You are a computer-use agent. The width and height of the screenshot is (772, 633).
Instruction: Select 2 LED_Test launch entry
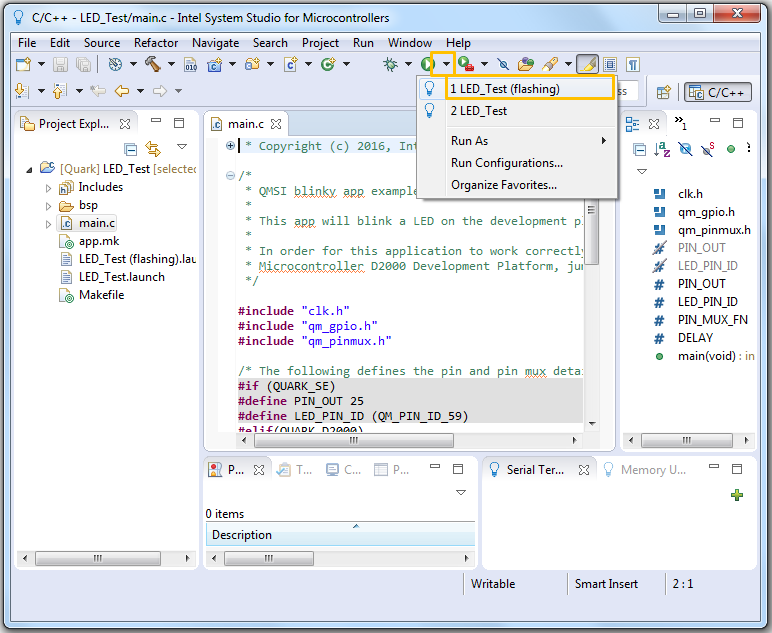517,111
